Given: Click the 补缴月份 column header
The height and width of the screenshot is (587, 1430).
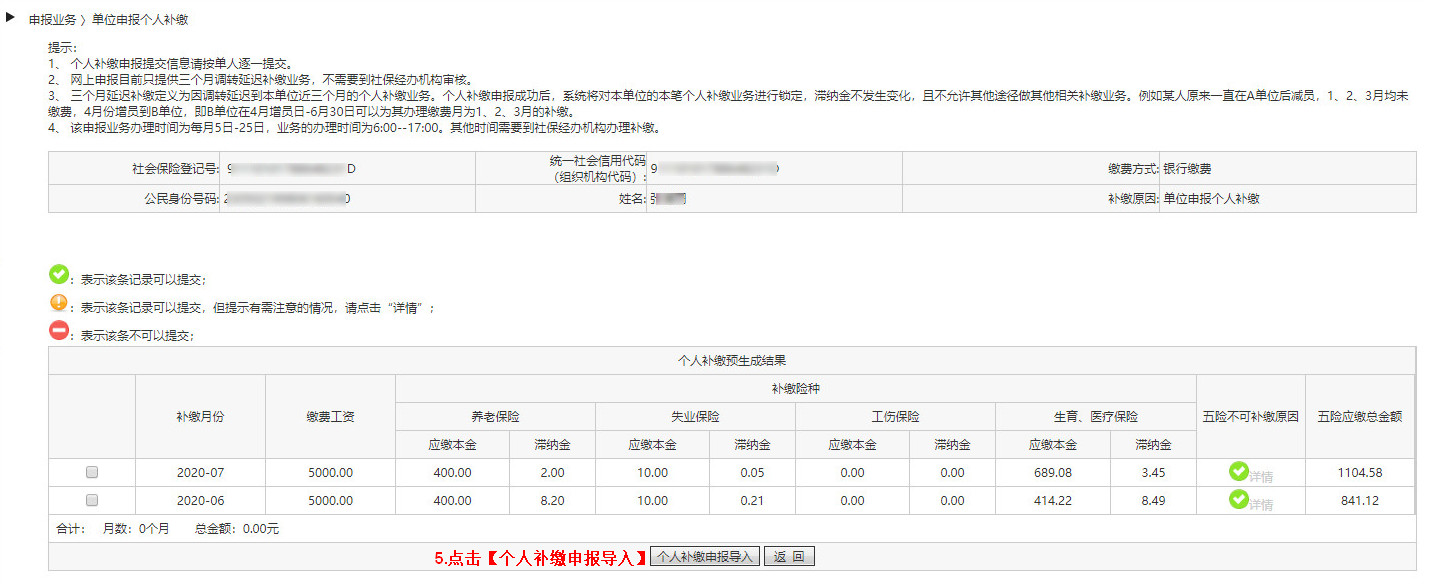Looking at the screenshot, I should [x=200, y=417].
